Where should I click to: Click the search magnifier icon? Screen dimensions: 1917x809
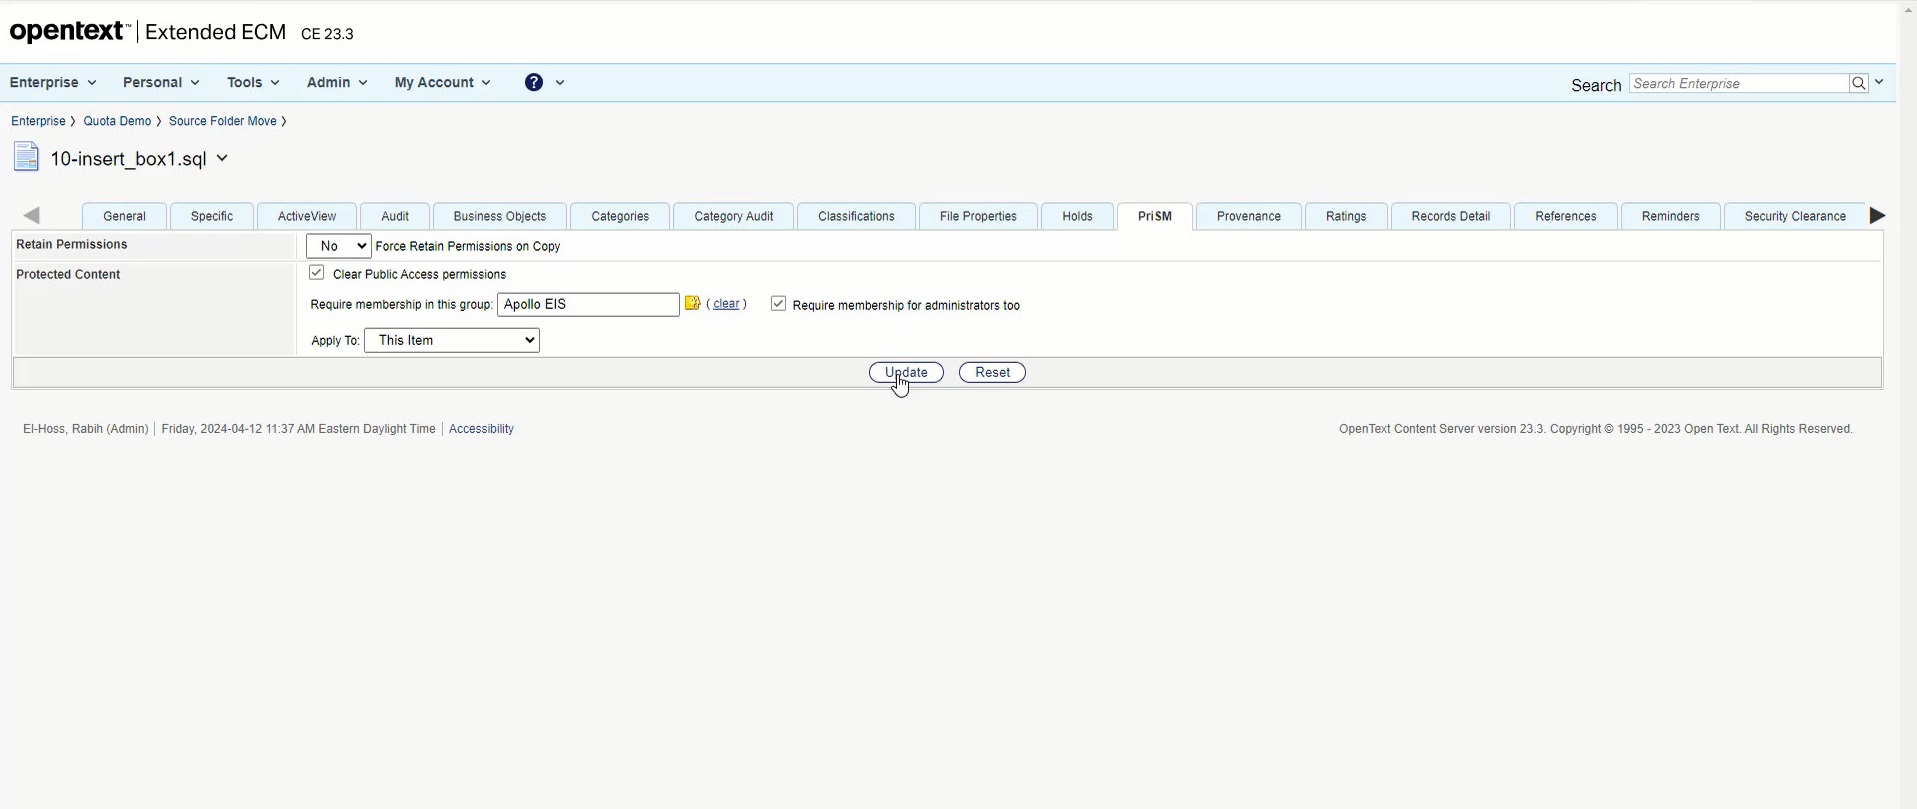pos(1858,84)
